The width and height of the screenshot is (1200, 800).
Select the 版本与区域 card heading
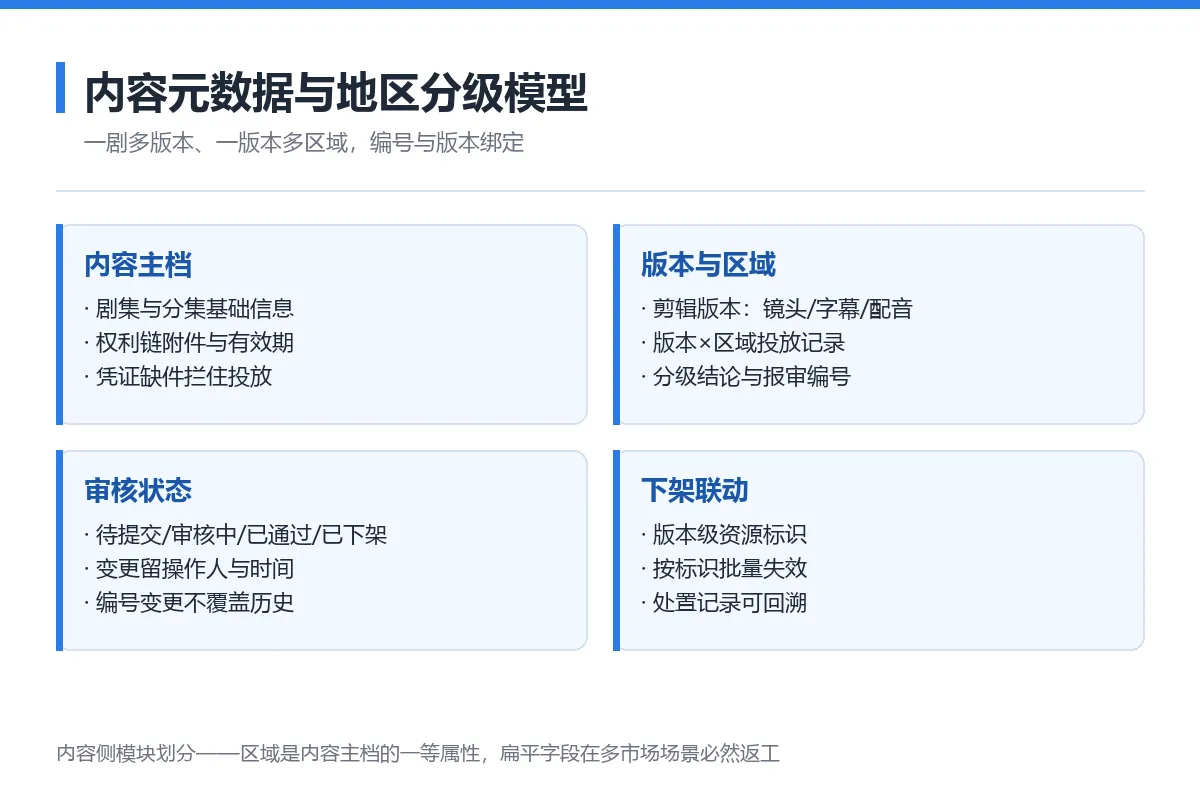coord(709,265)
